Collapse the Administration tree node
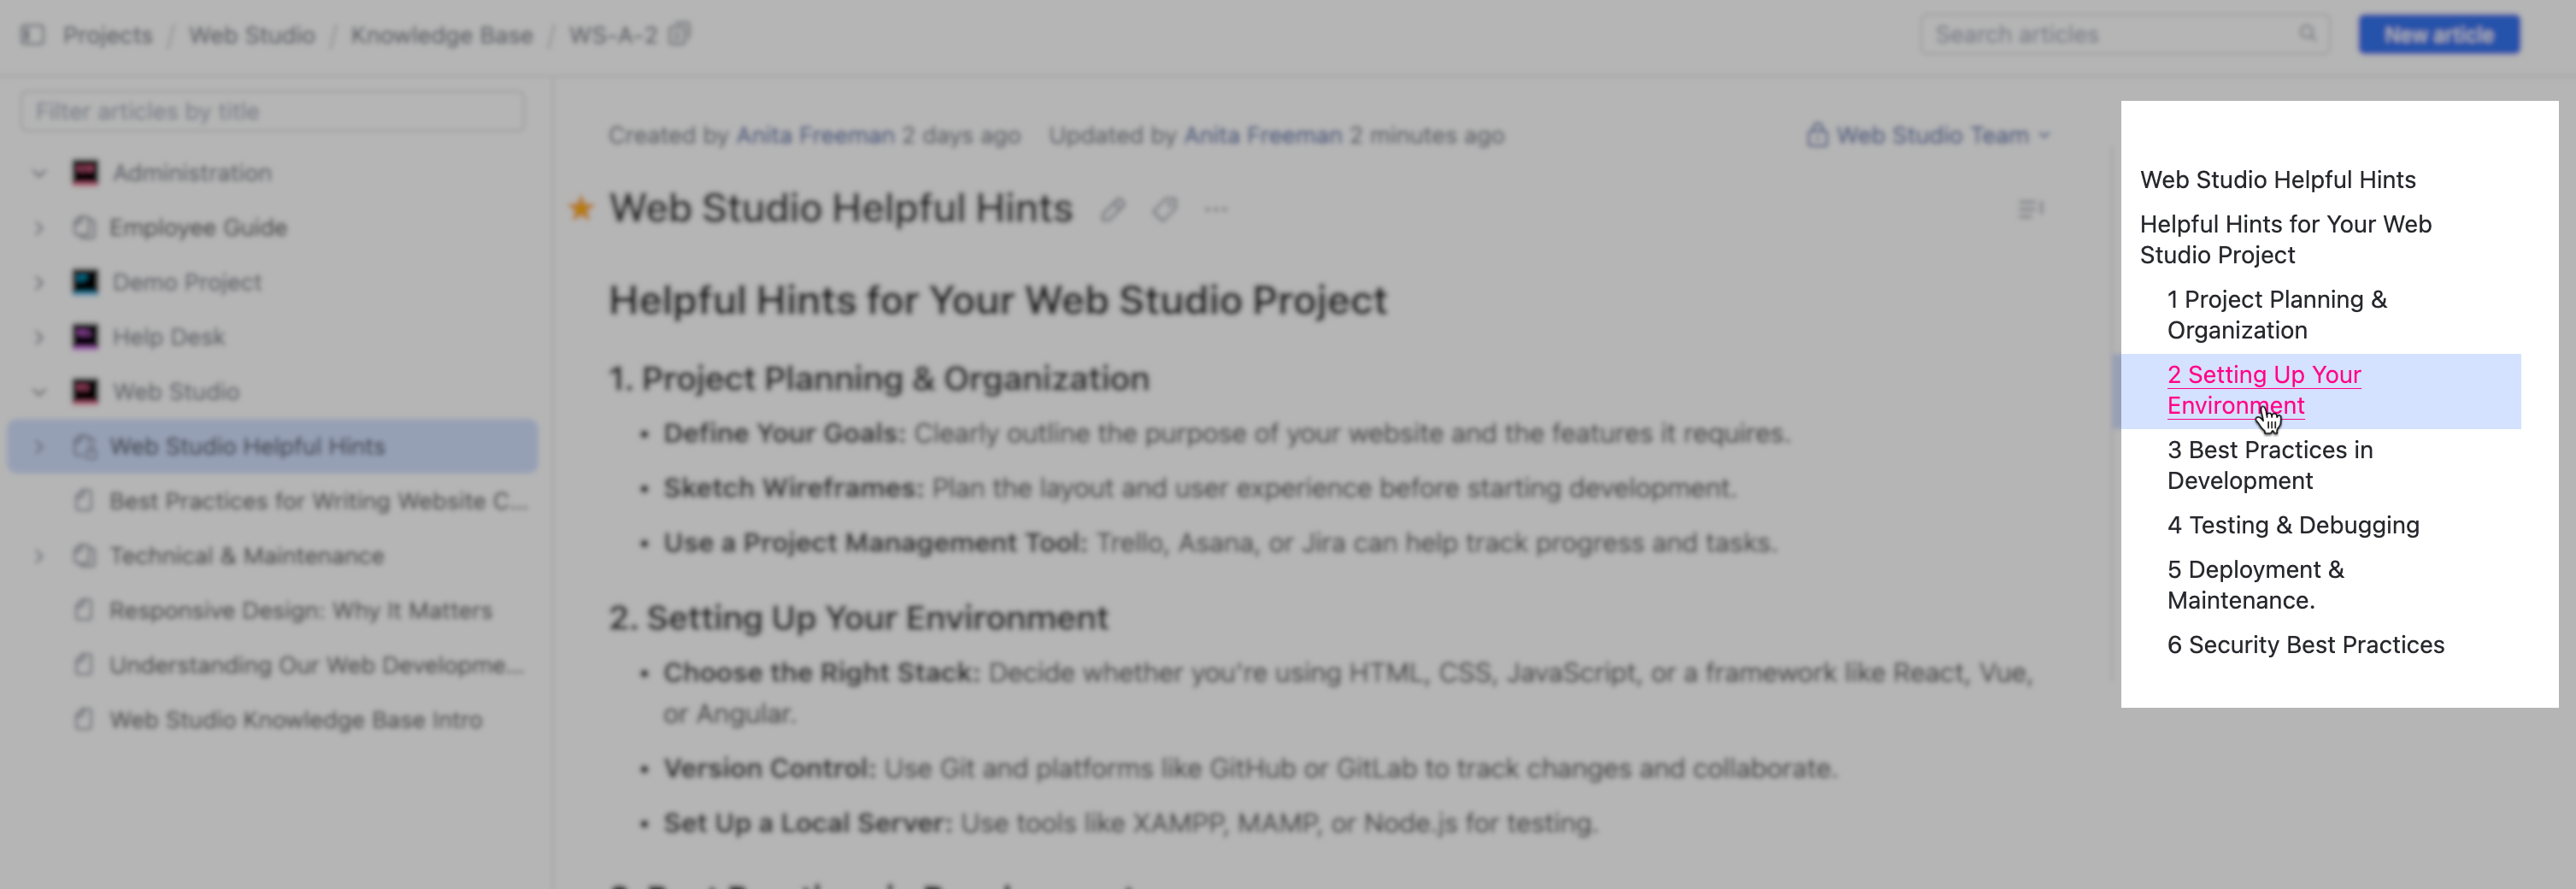 click(39, 173)
